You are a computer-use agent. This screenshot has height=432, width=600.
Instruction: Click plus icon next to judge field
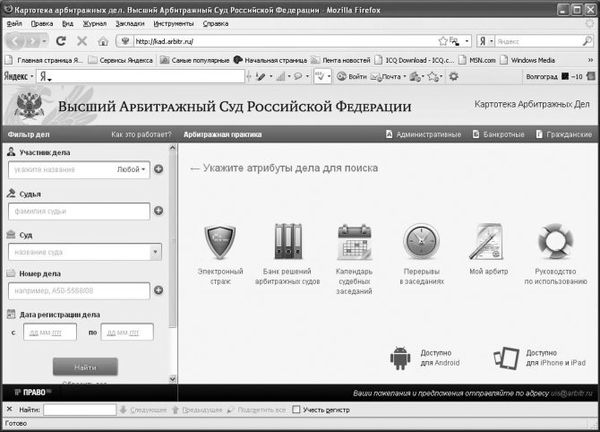pyautogui.click(x=158, y=210)
